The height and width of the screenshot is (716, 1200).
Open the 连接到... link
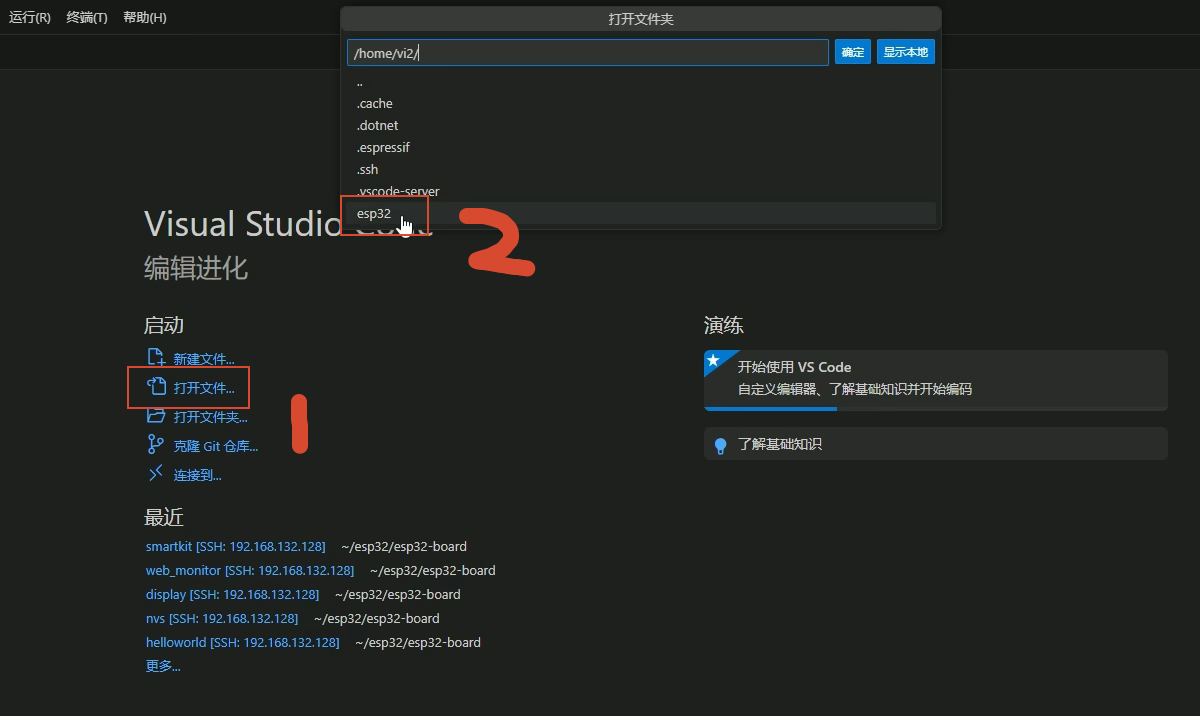coord(197,475)
